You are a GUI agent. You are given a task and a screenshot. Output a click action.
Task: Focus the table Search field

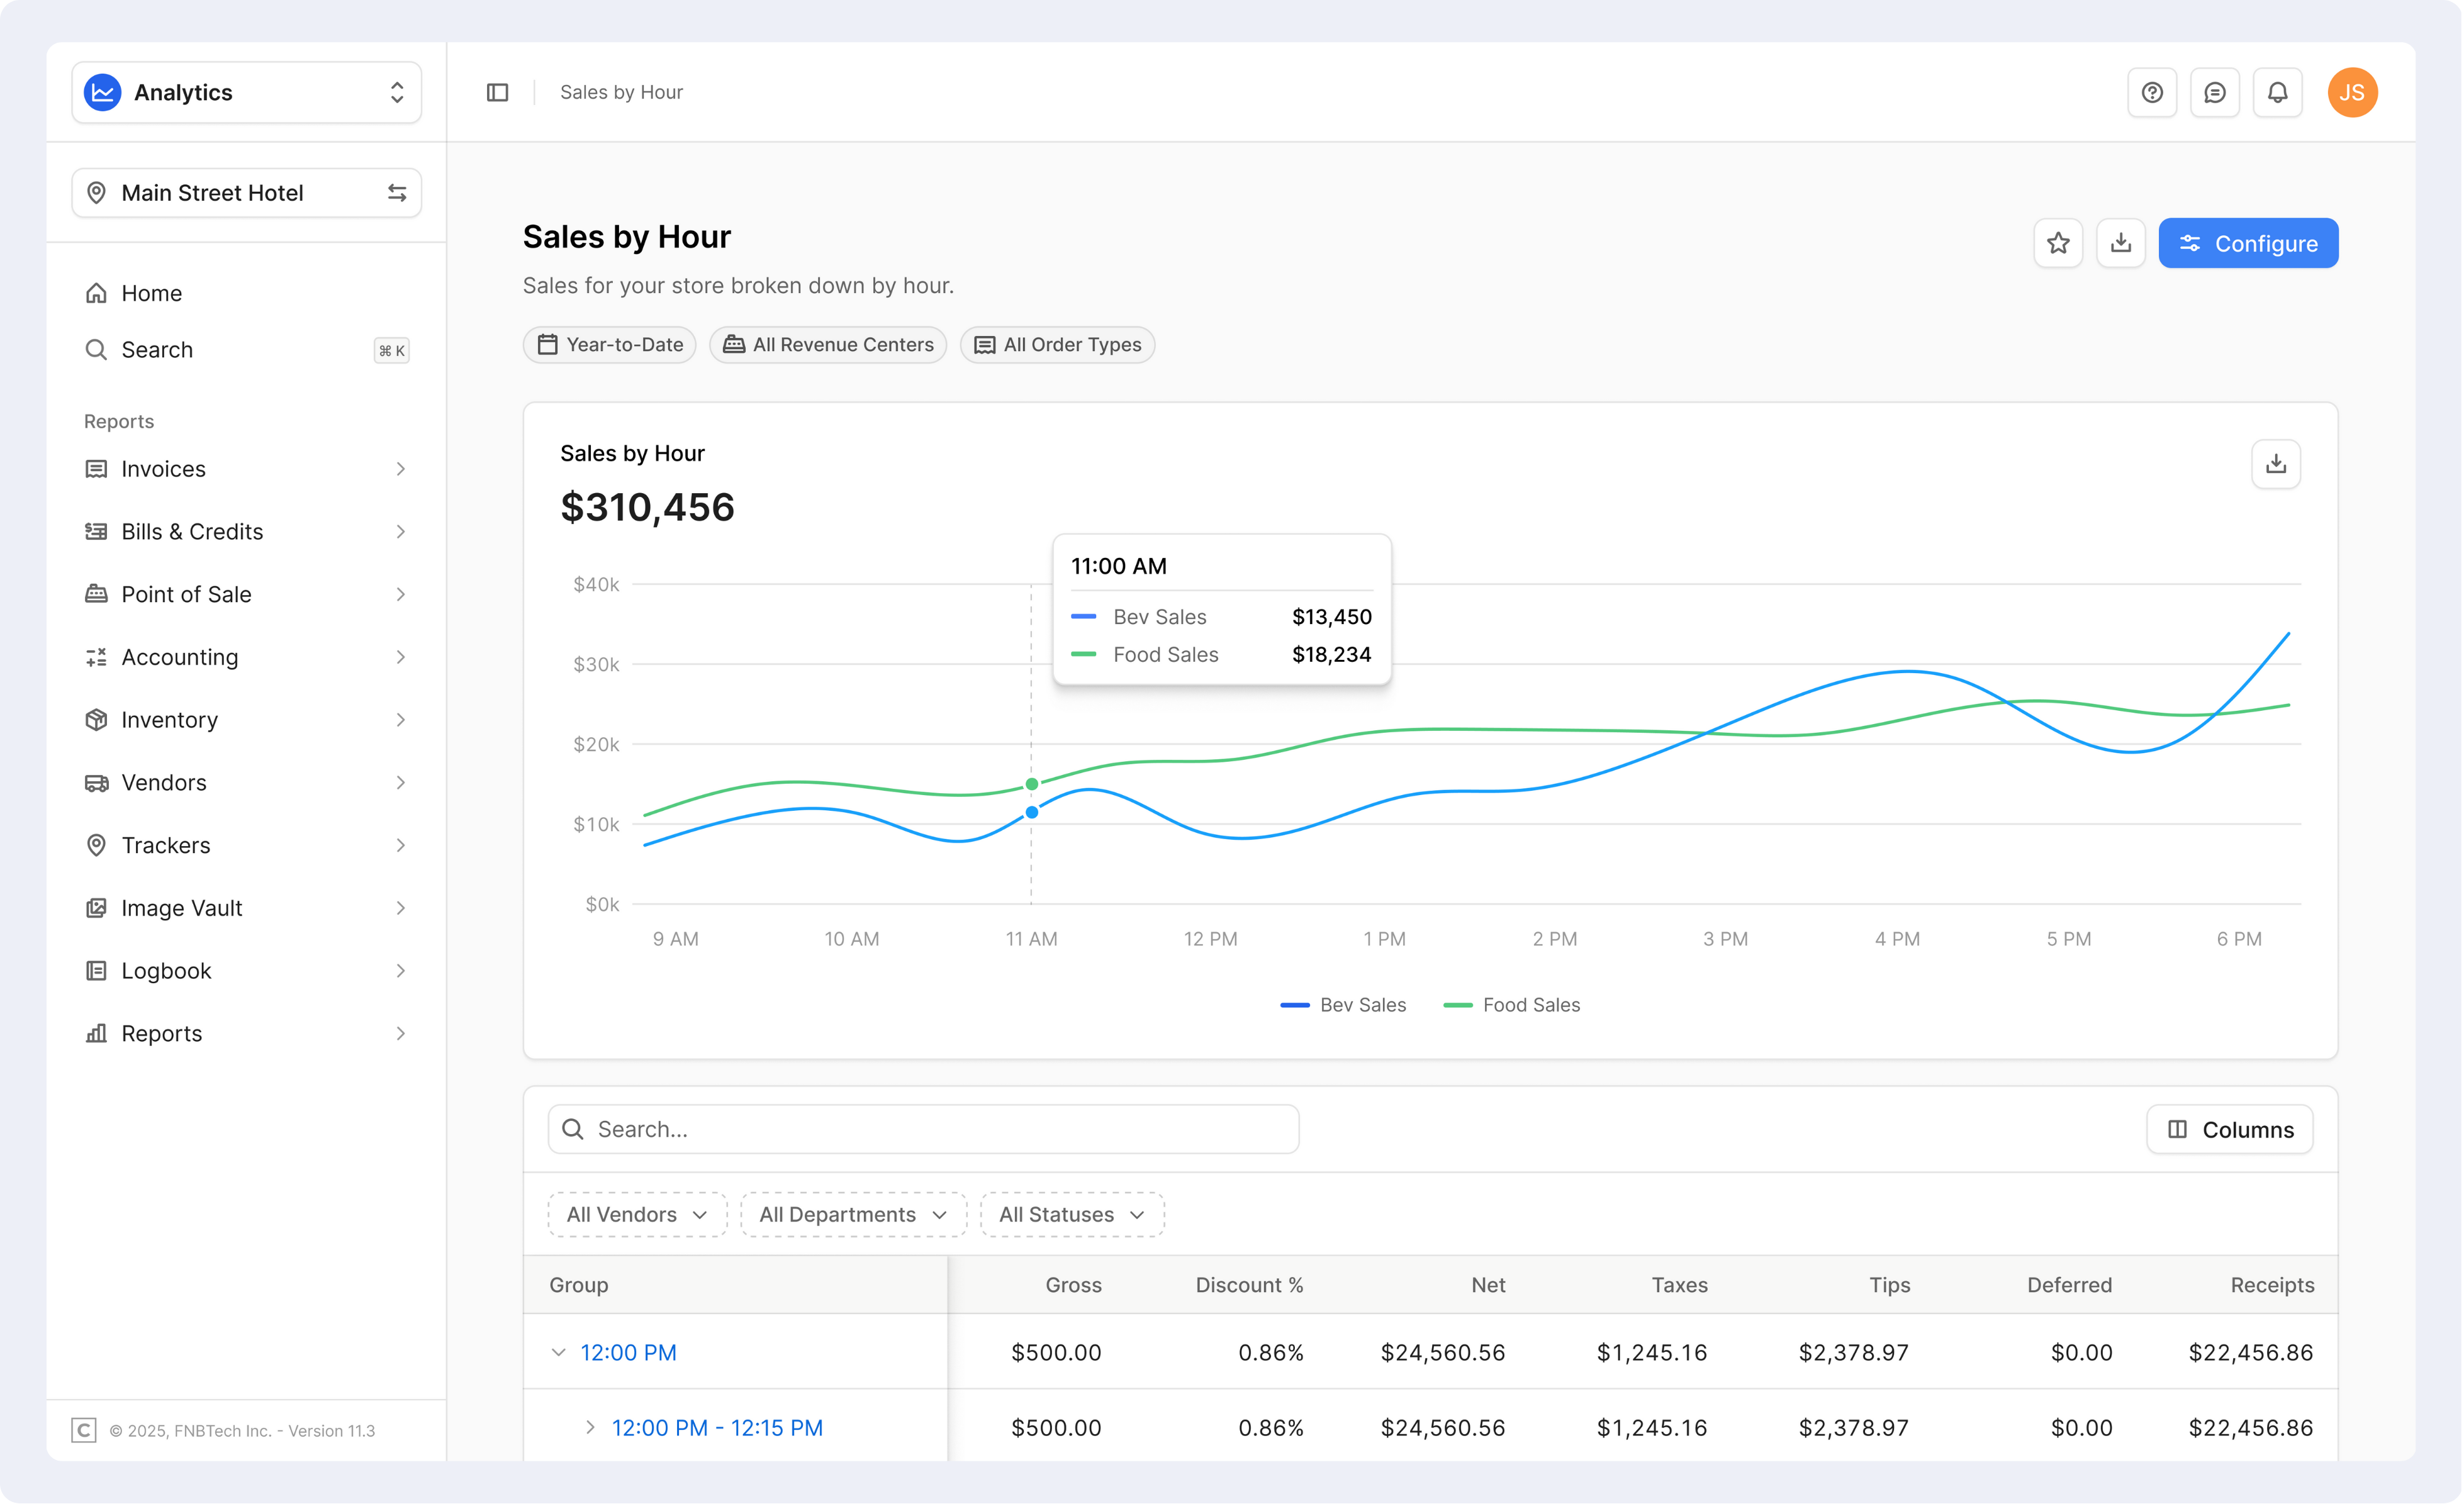click(923, 1129)
